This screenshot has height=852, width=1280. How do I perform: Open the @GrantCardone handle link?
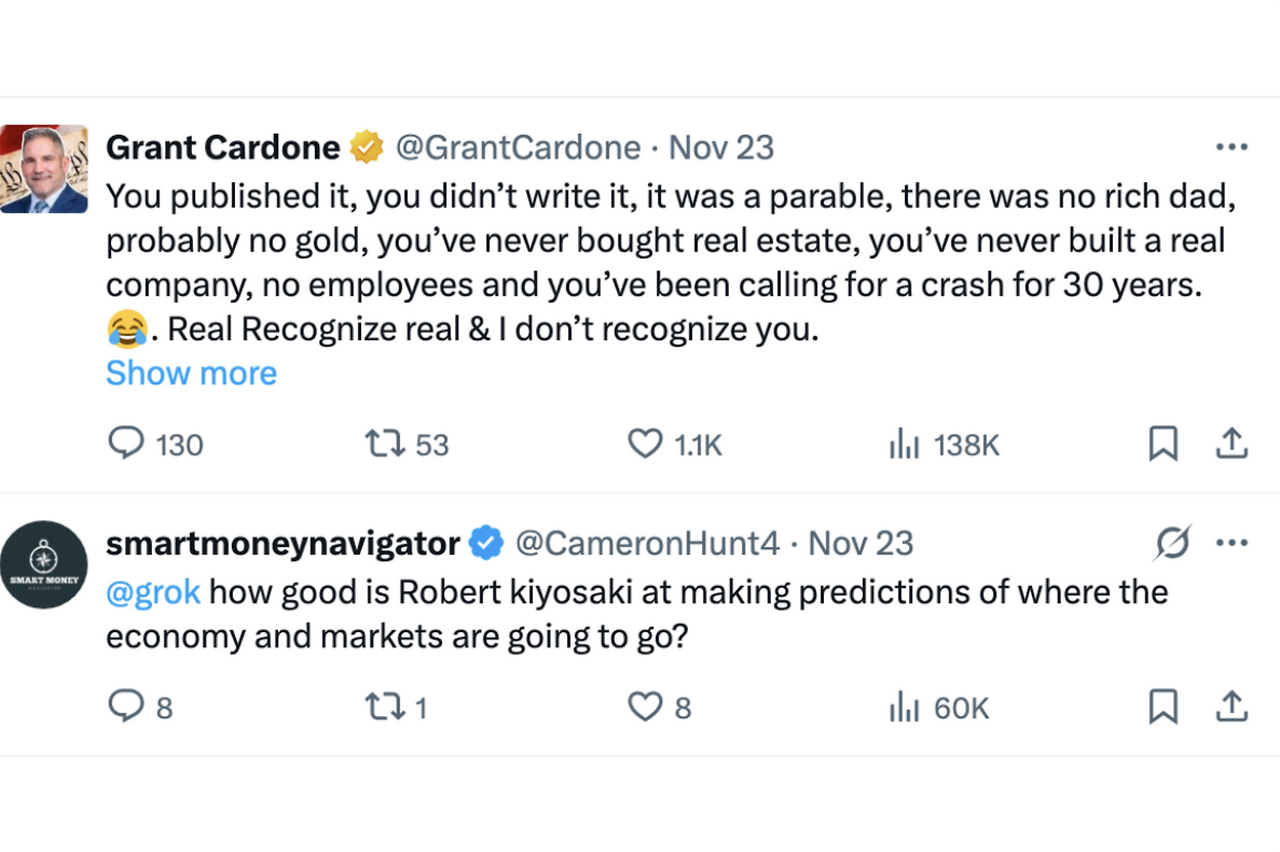[518, 148]
